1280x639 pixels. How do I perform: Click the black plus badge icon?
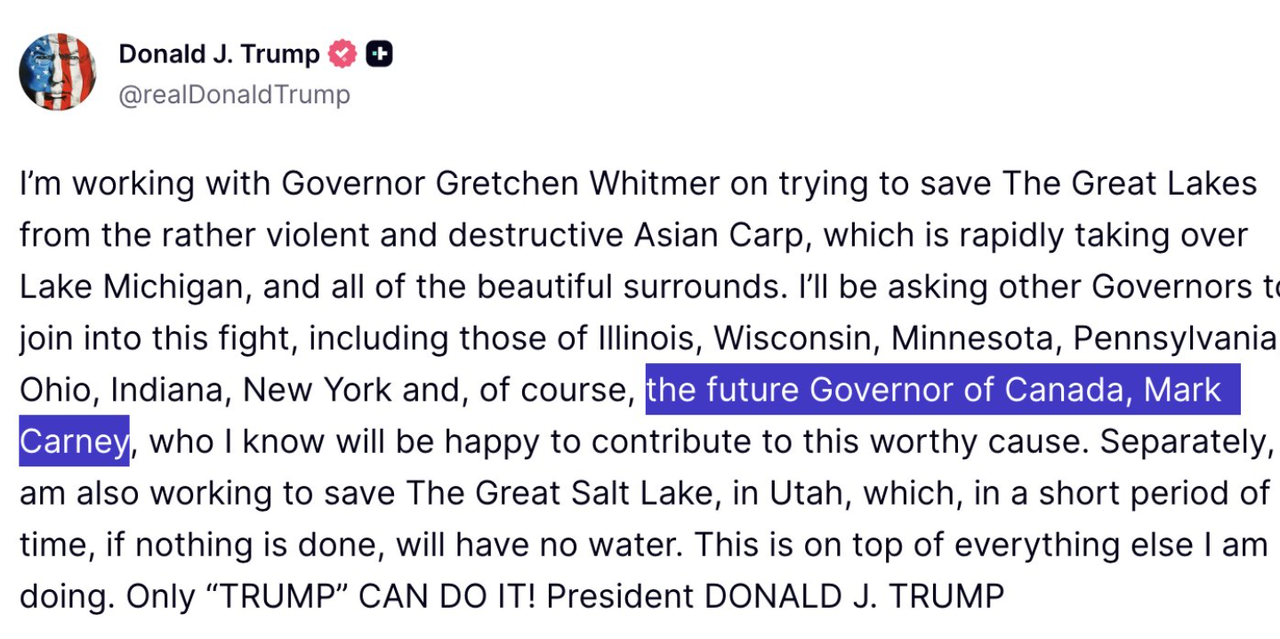point(379,54)
